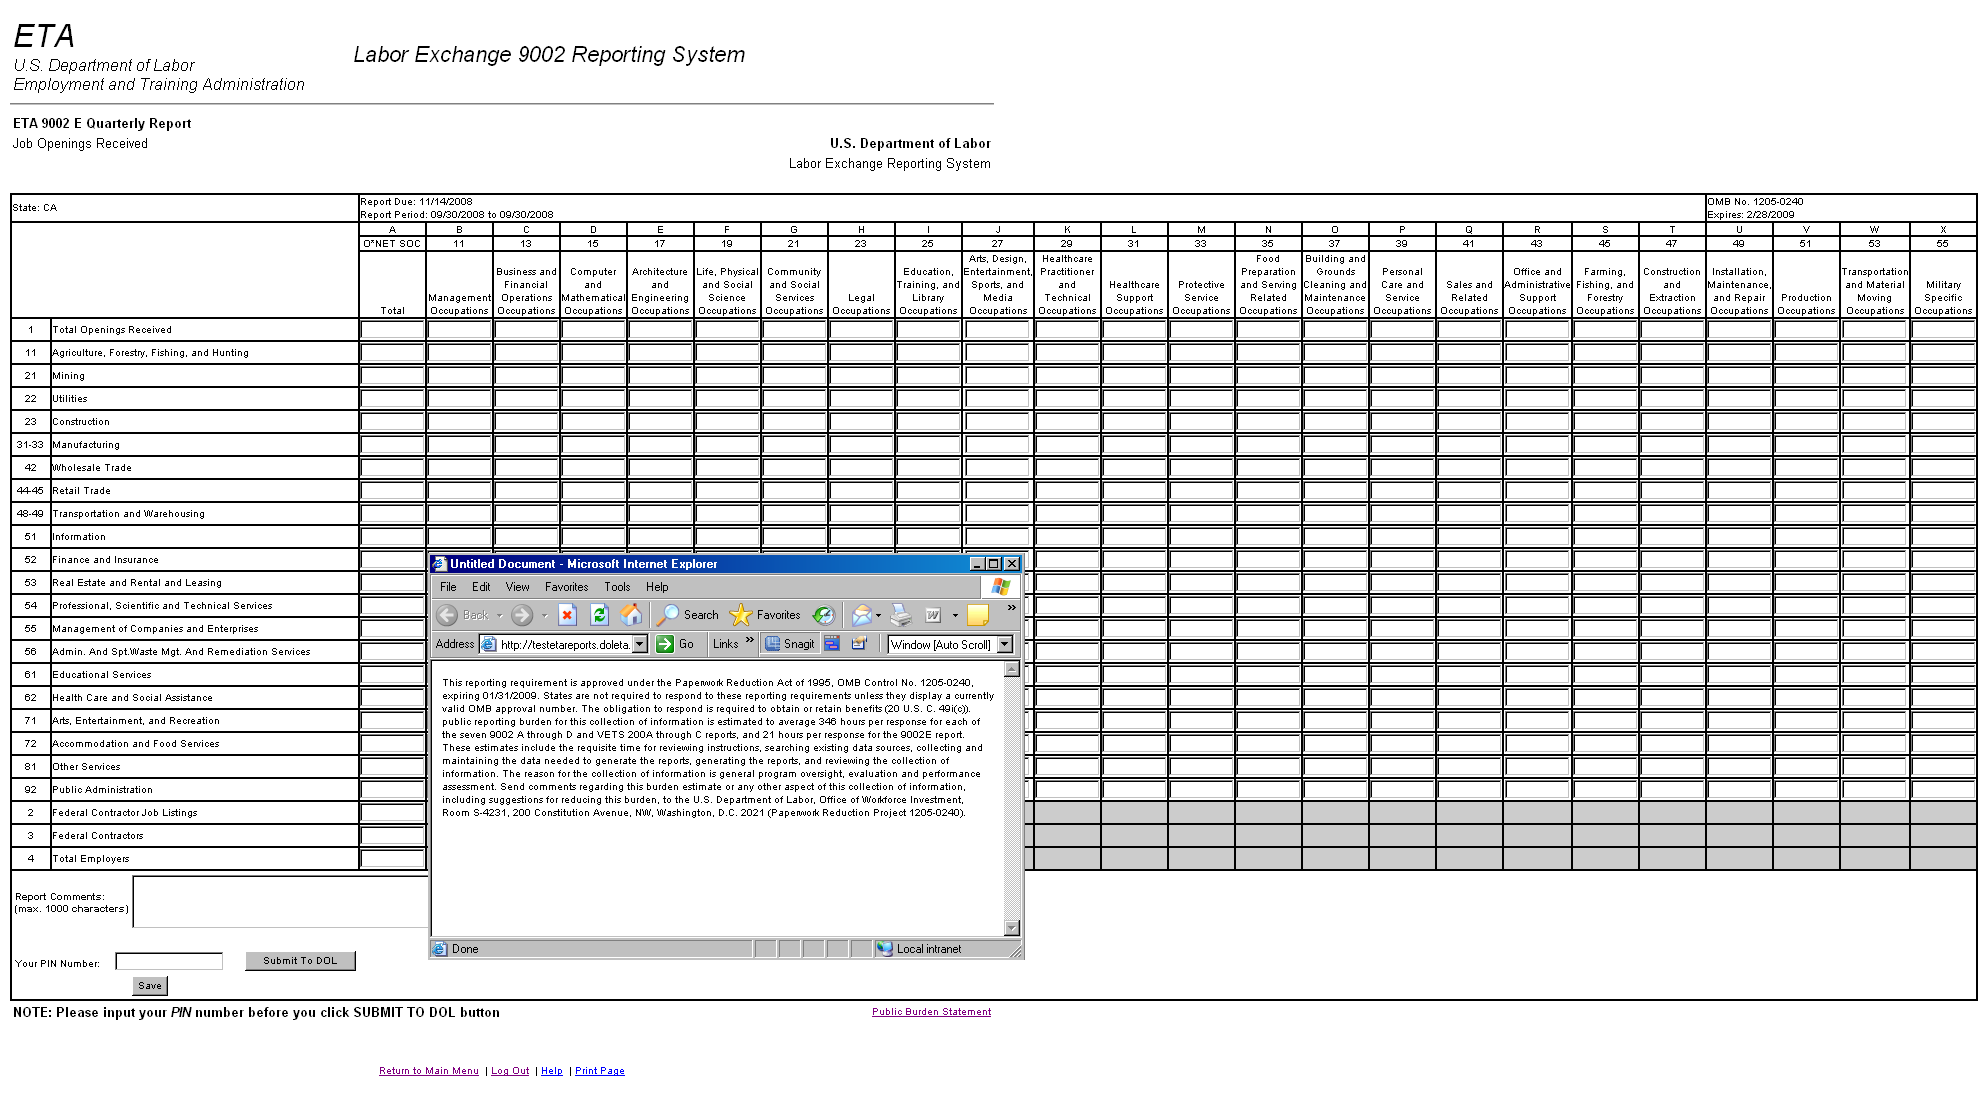
Task: Click the Stop button in browser toolbar
Action: coord(567,615)
